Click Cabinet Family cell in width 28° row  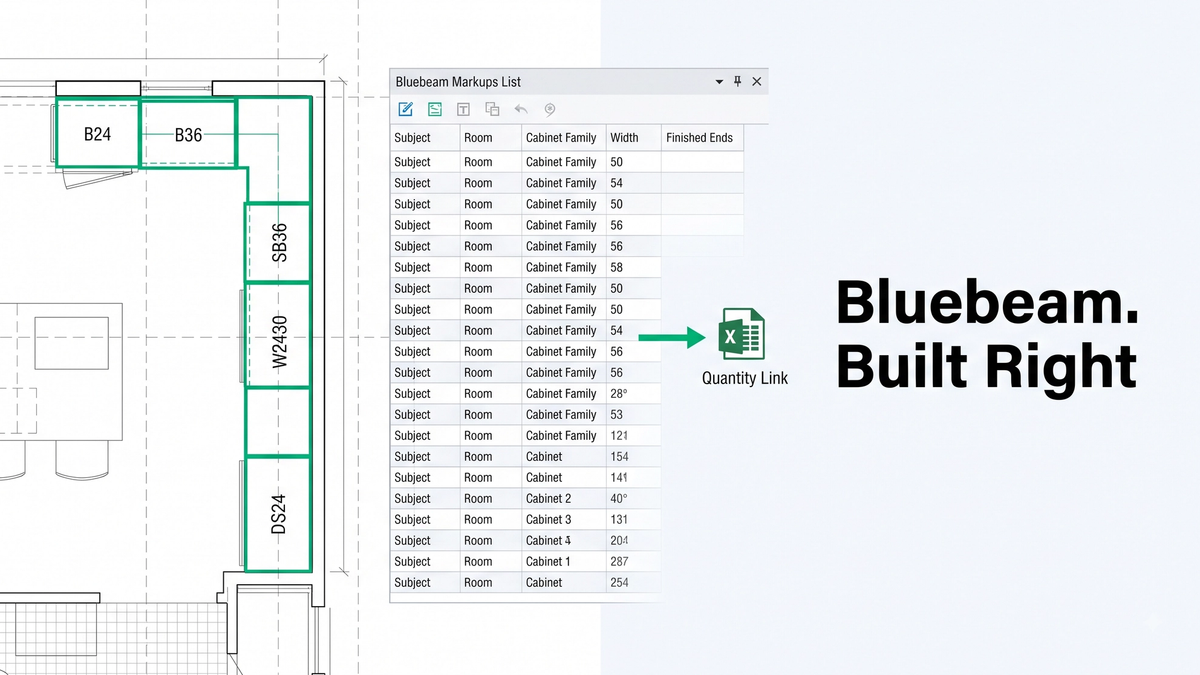tap(564, 394)
